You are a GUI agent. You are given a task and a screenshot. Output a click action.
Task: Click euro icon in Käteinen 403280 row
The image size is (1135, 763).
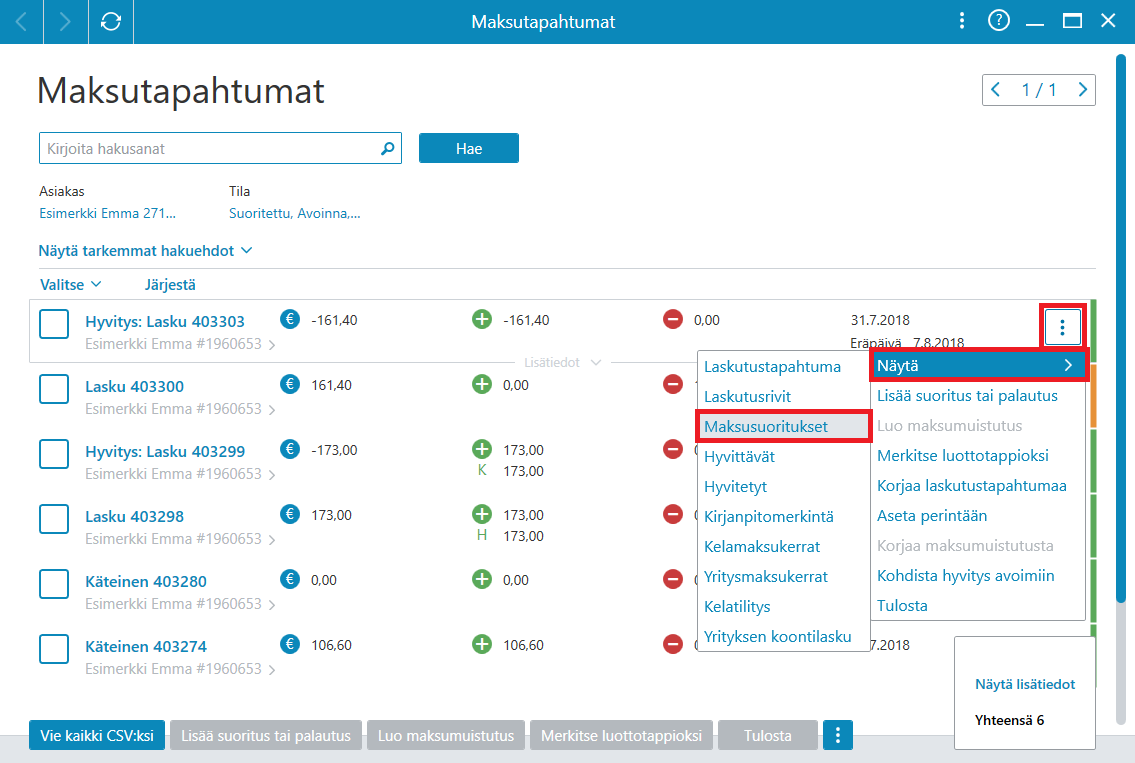(x=290, y=579)
